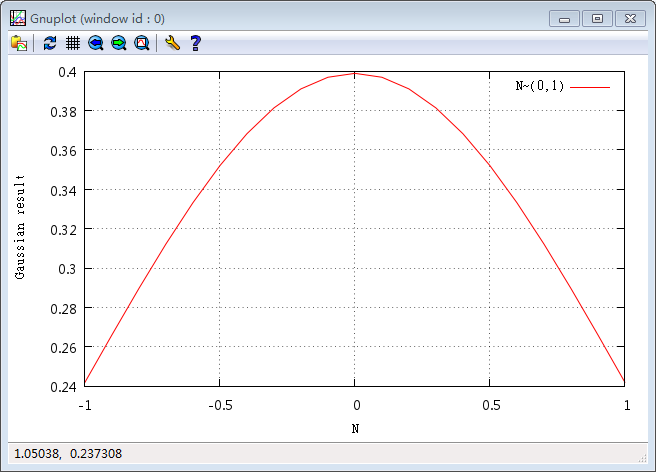The image size is (656, 472).
Task: Click the 0.26 y-axis tick label
Action: (64, 348)
